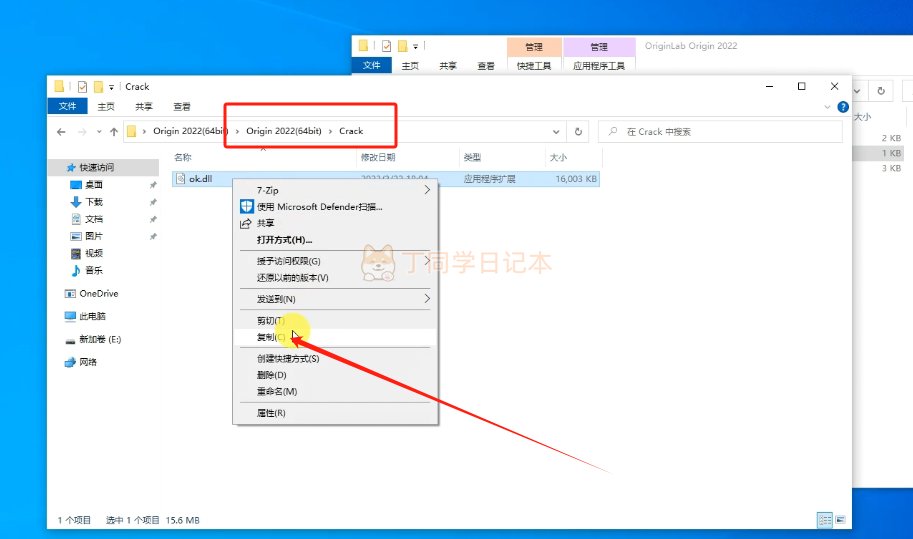Switch to 主页 ribbon tab in Crack window
The image size is (913, 539).
pyautogui.click(x=106, y=107)
